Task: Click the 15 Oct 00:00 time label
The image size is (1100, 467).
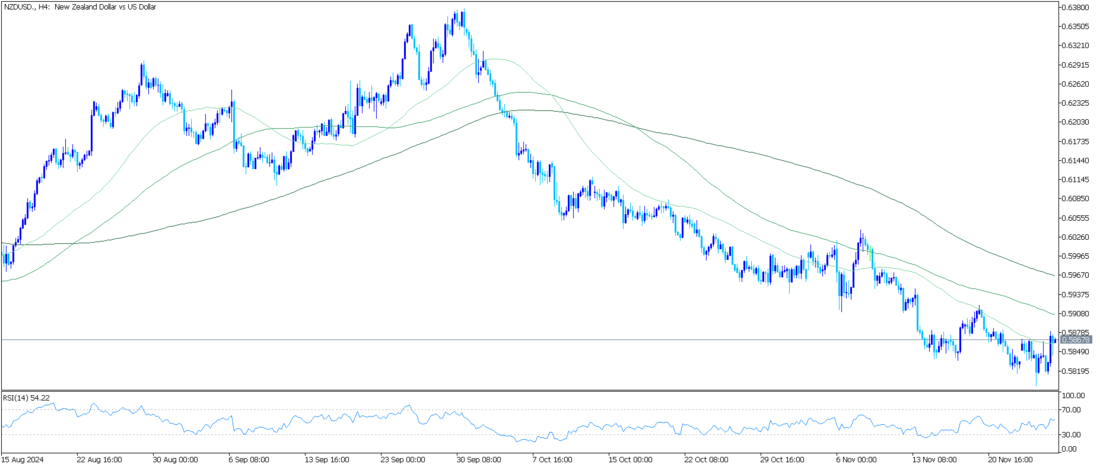Action: click(630, 459)
